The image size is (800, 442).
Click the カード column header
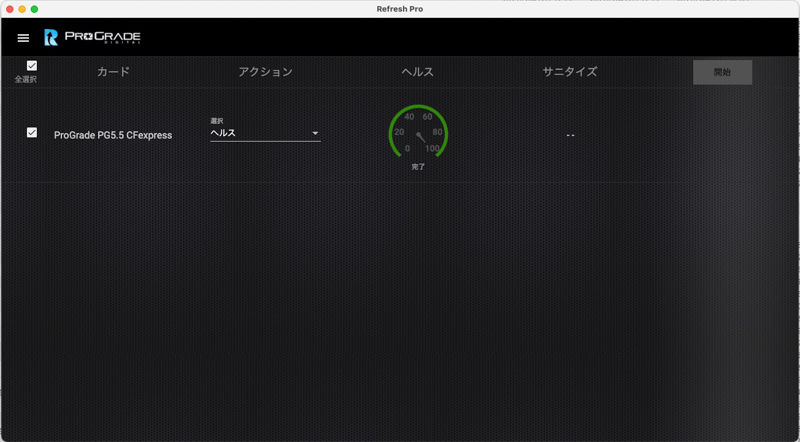[113, 72]
